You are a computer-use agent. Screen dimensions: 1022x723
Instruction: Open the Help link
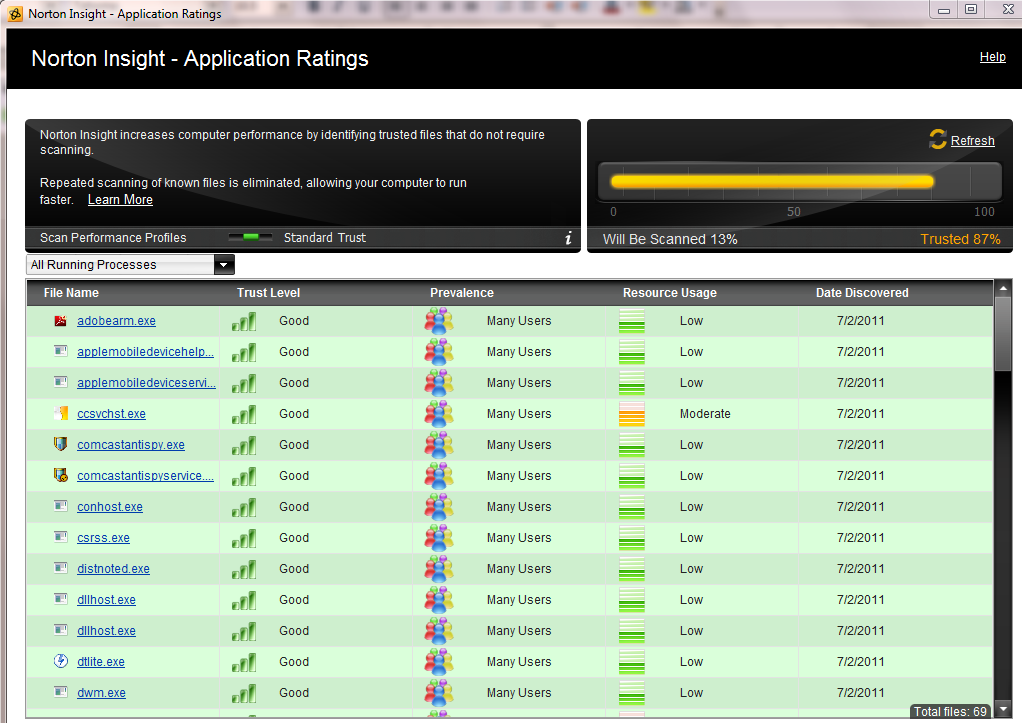pos(992,57)
